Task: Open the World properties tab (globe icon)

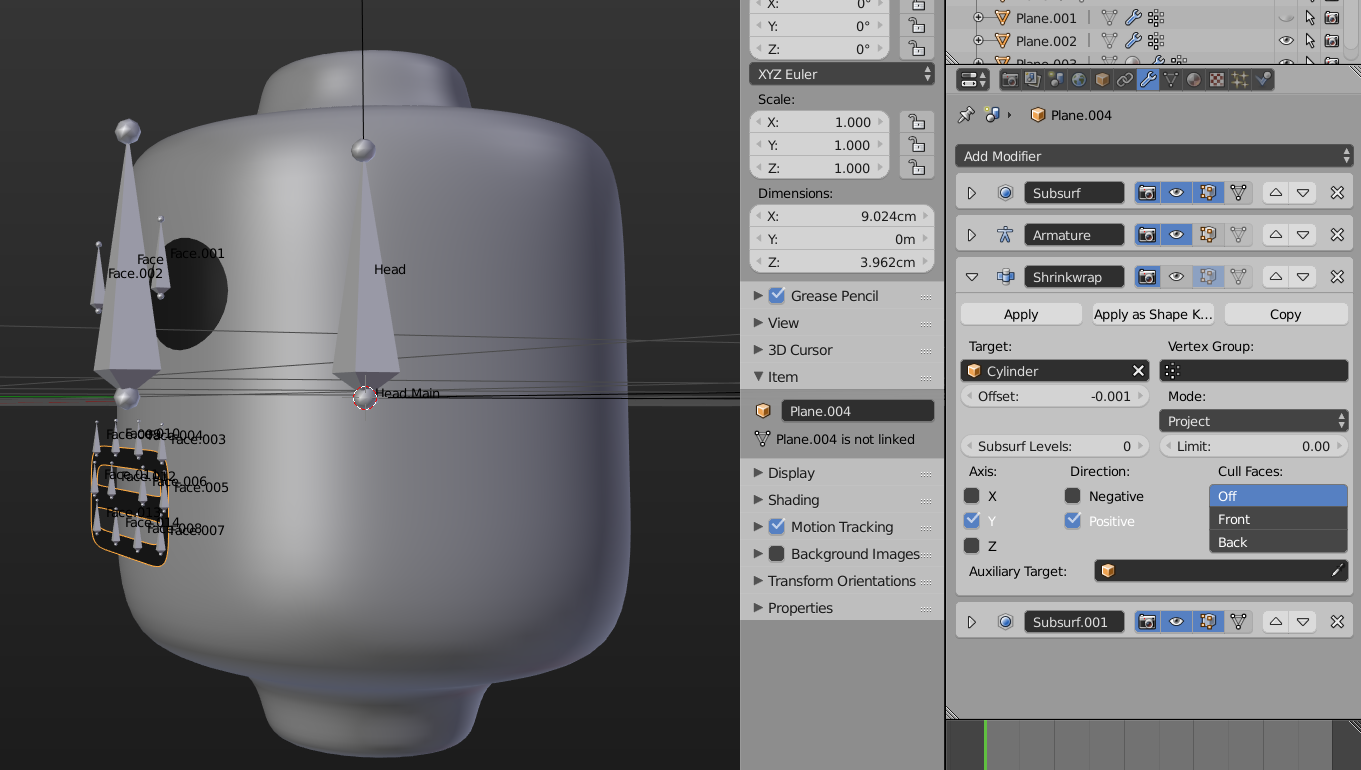Action: pos(1079,80)
